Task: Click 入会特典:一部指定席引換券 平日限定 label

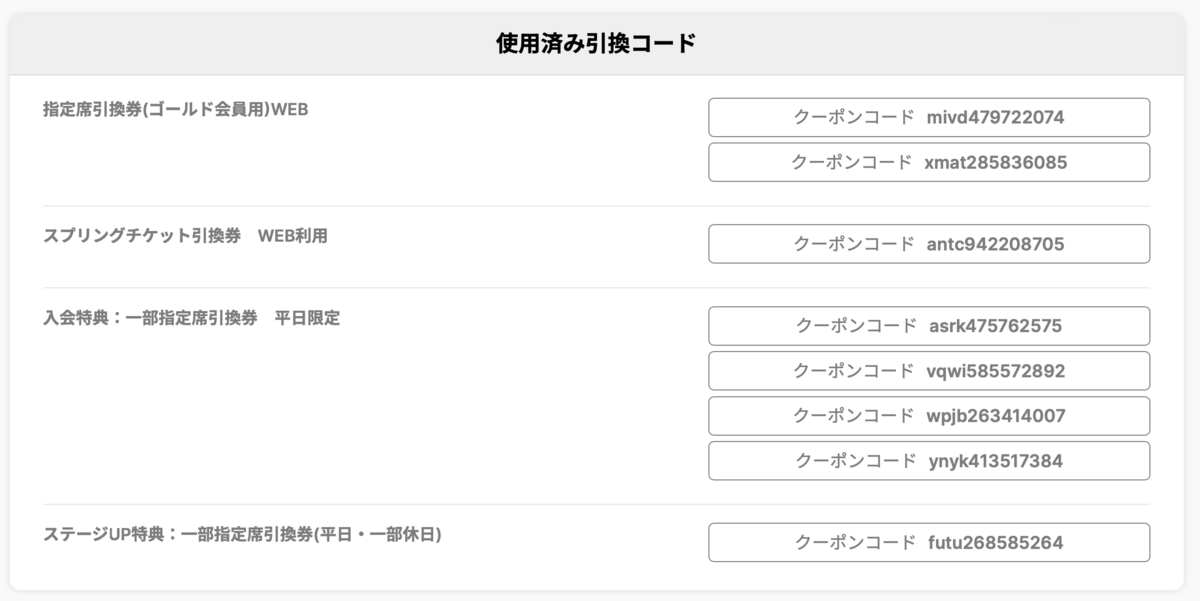Action: (x=192, y=319)
